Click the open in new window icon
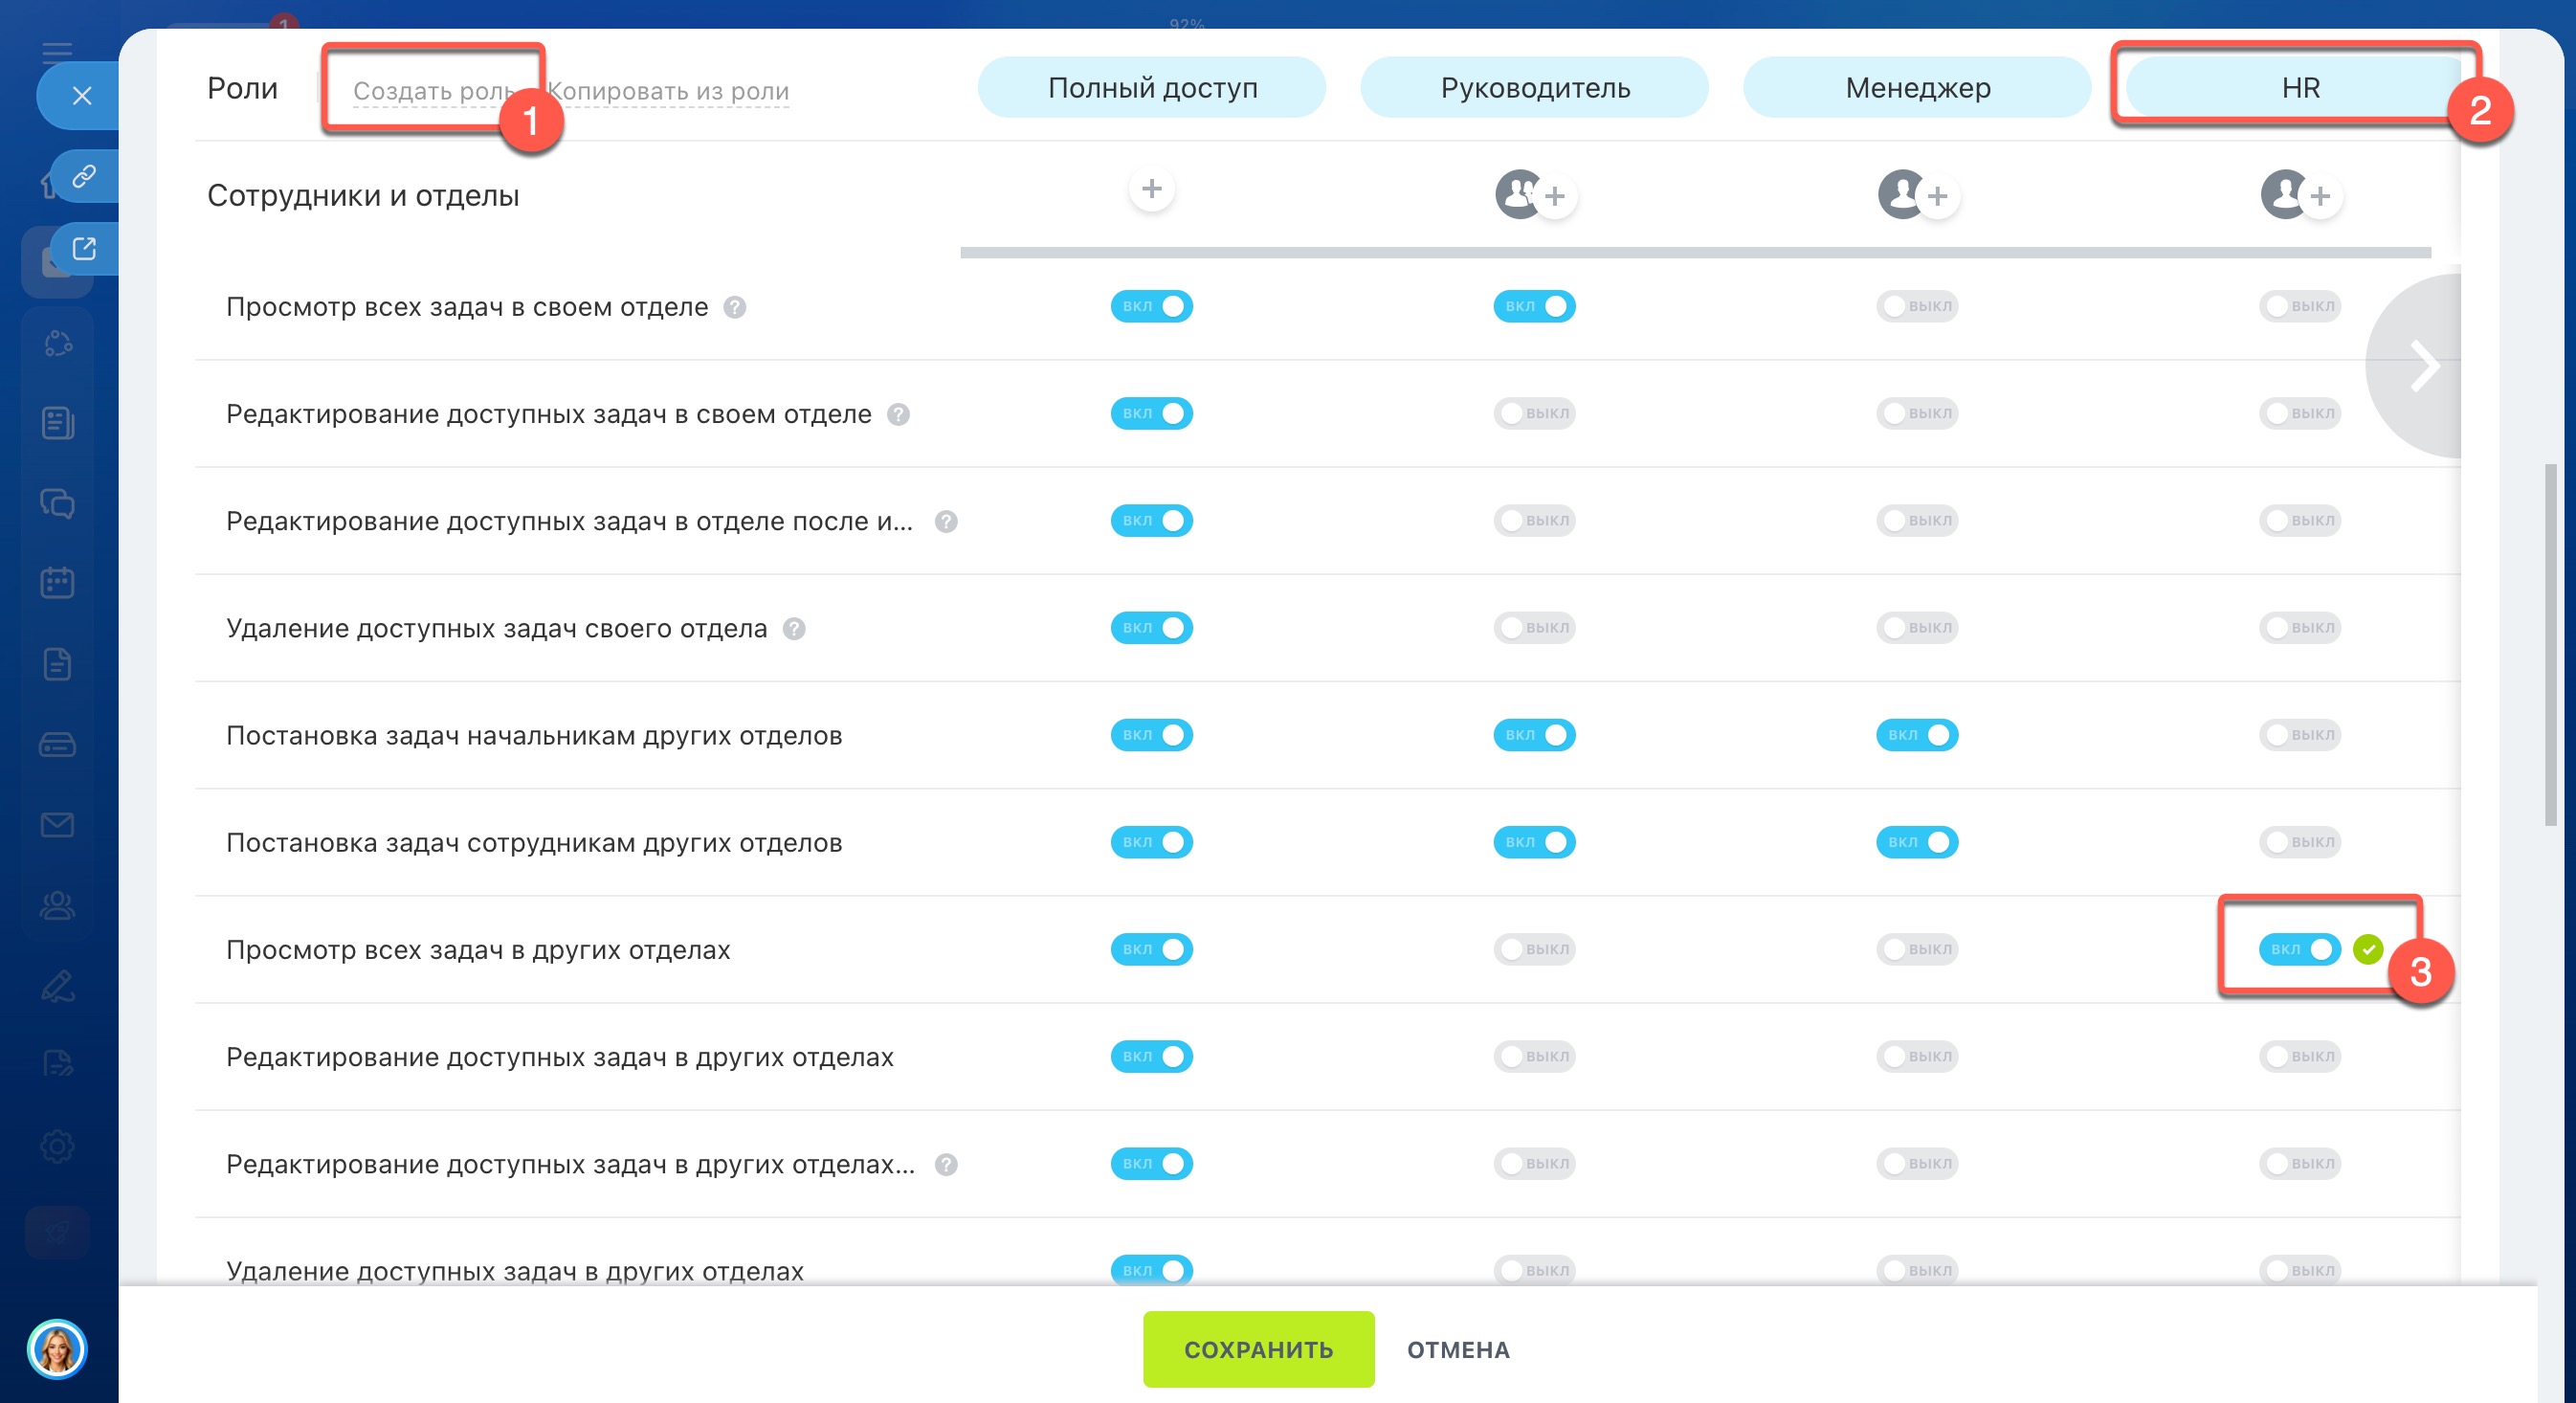Image resolution: width=2576 pixels, height=1403 pixels. pos(84,248)
